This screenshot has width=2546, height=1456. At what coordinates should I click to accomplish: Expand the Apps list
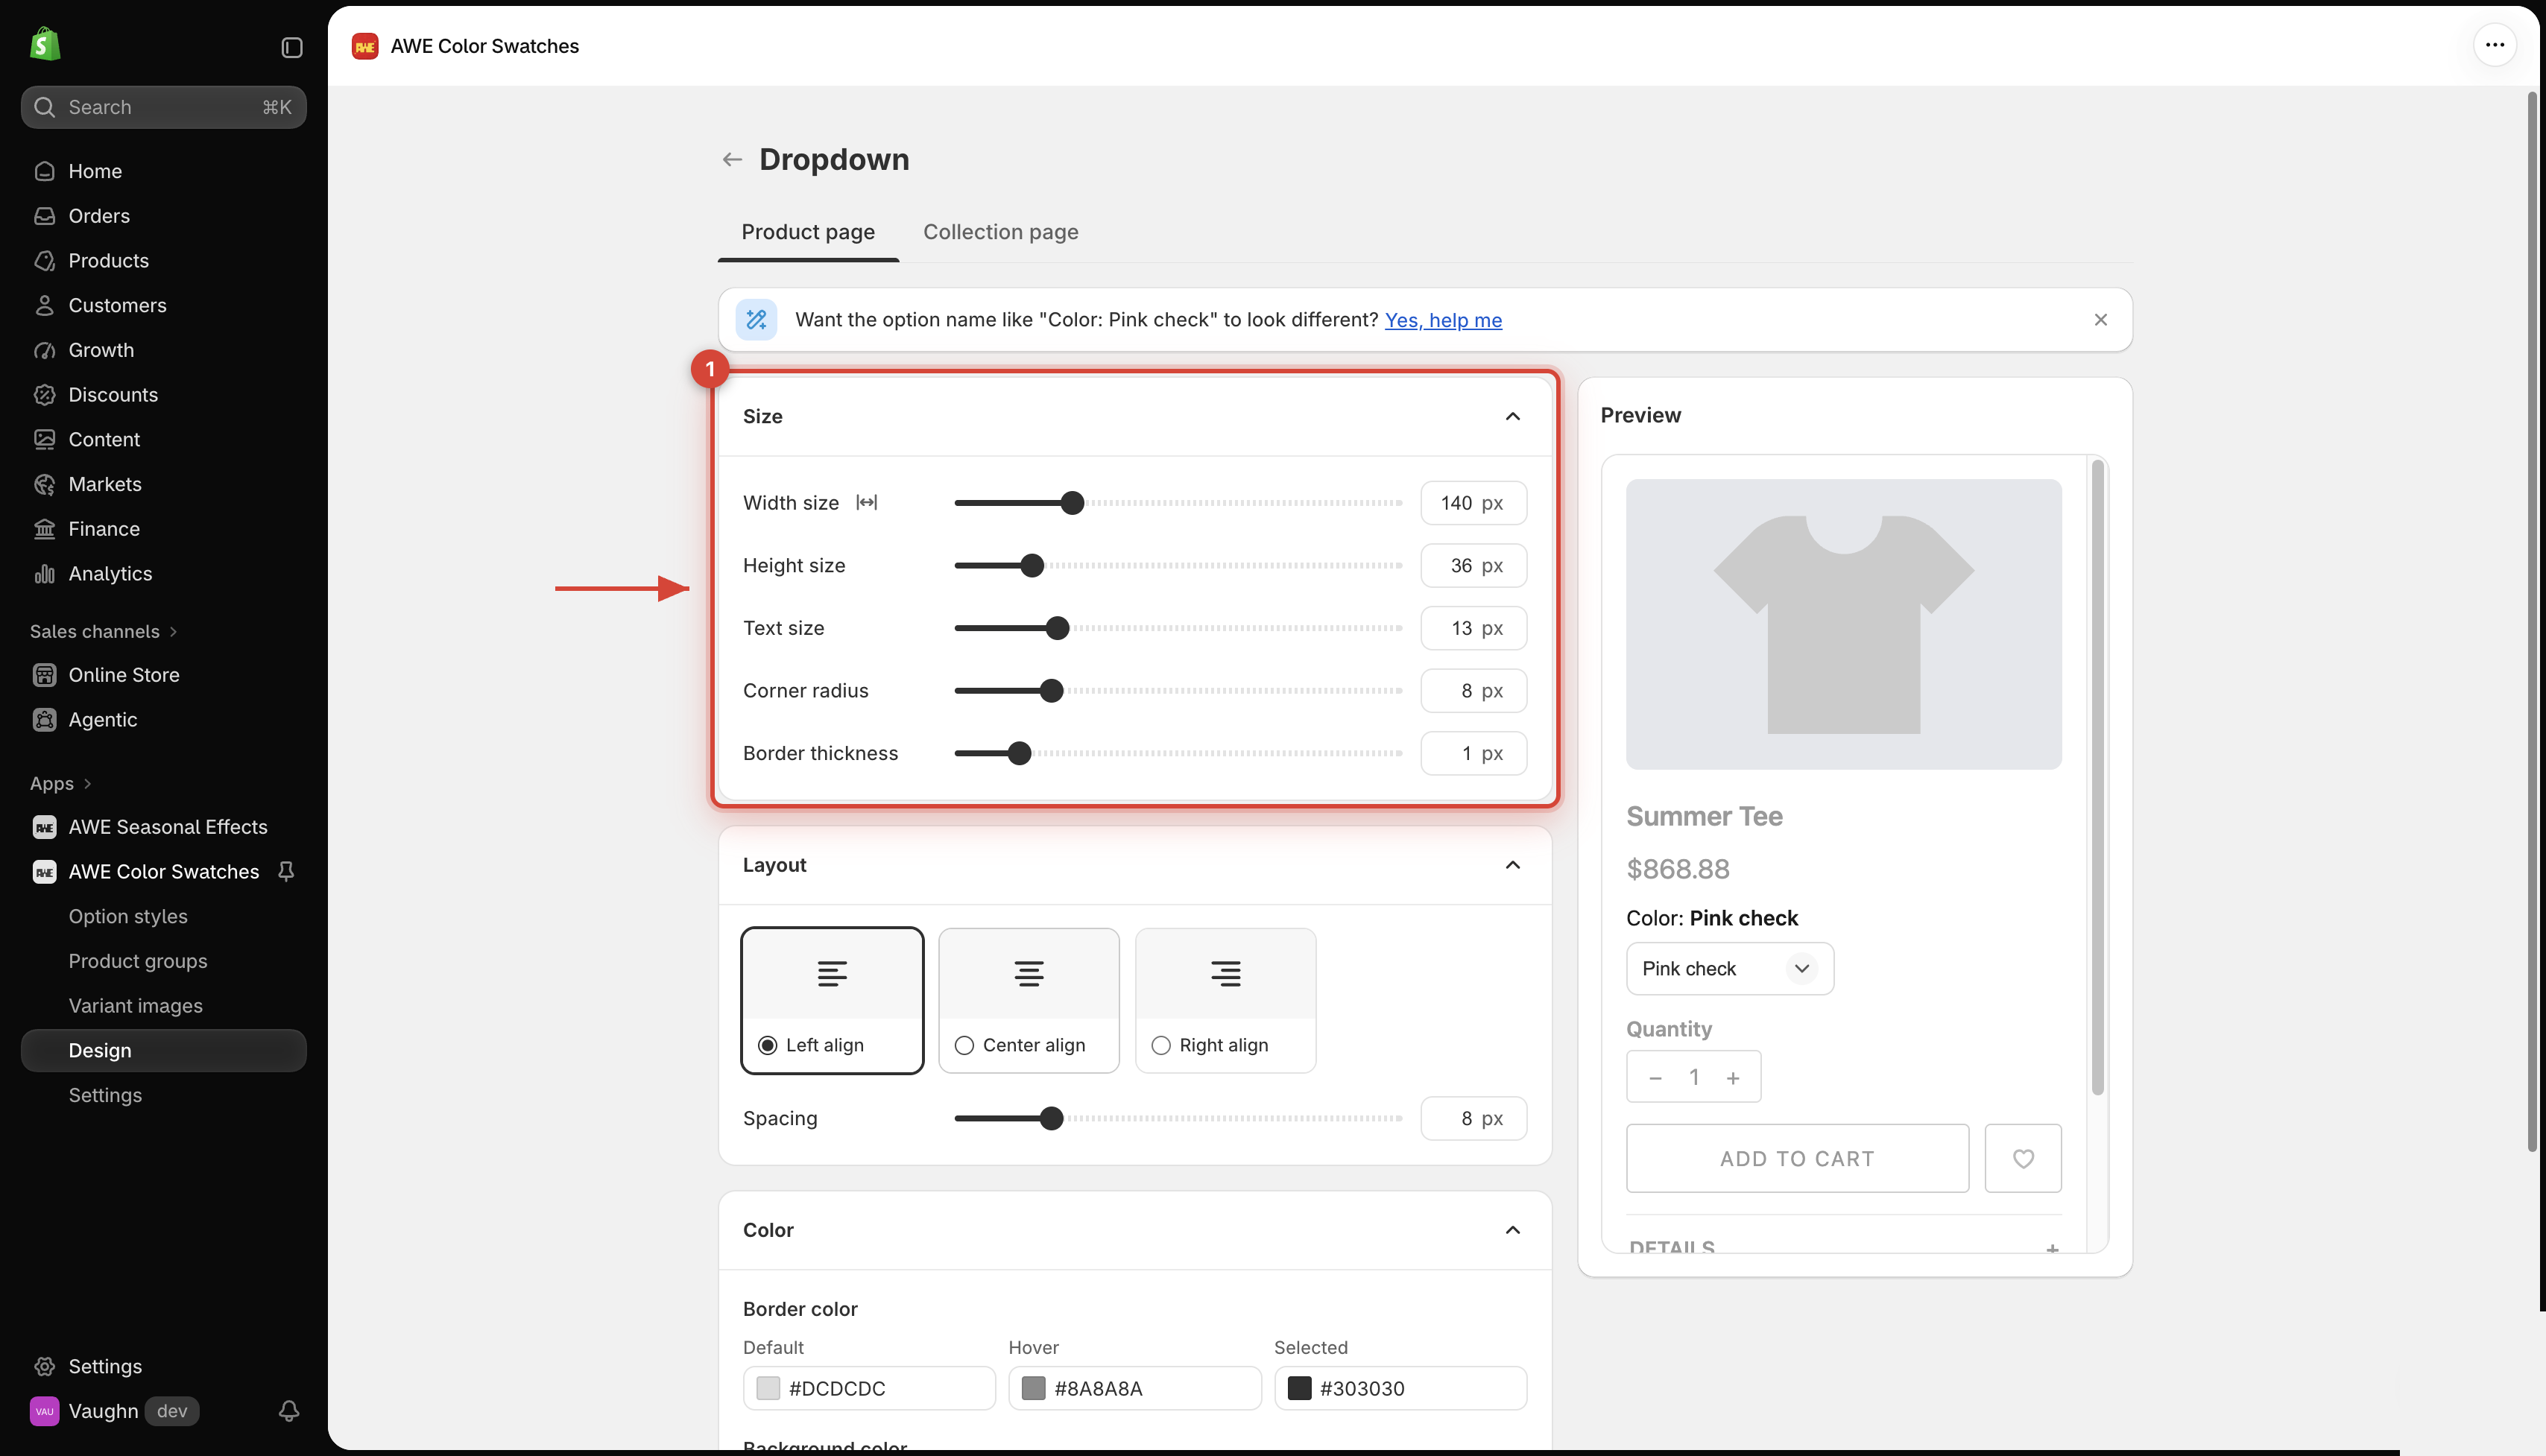coord(60,784)
